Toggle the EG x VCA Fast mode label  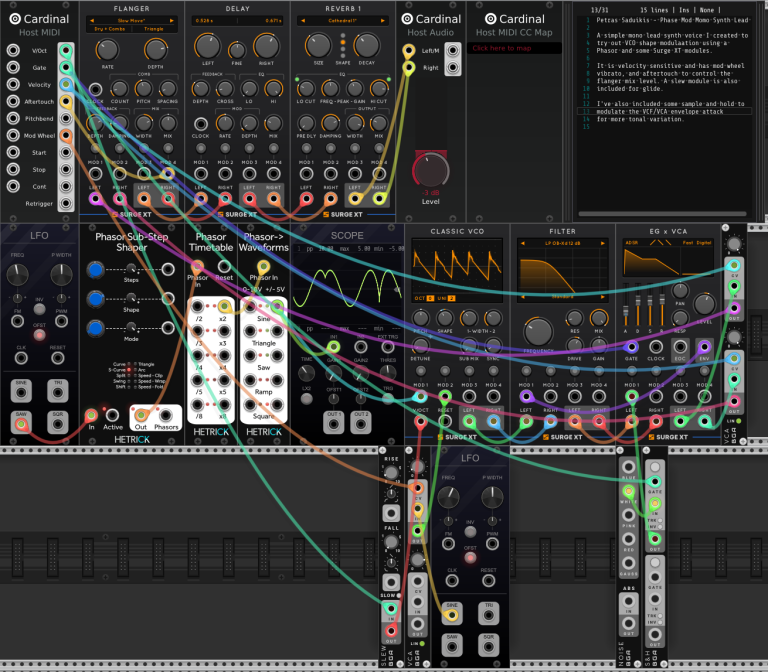(688, 243)
